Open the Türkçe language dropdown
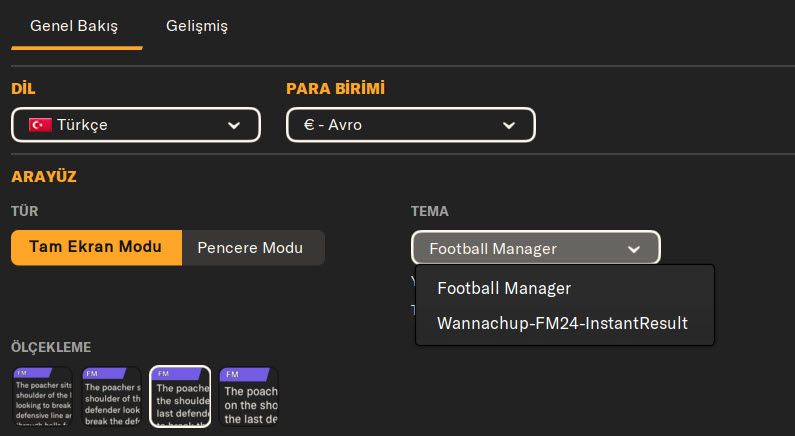Viewport: 795px width, 436px height. coord(136,125)
